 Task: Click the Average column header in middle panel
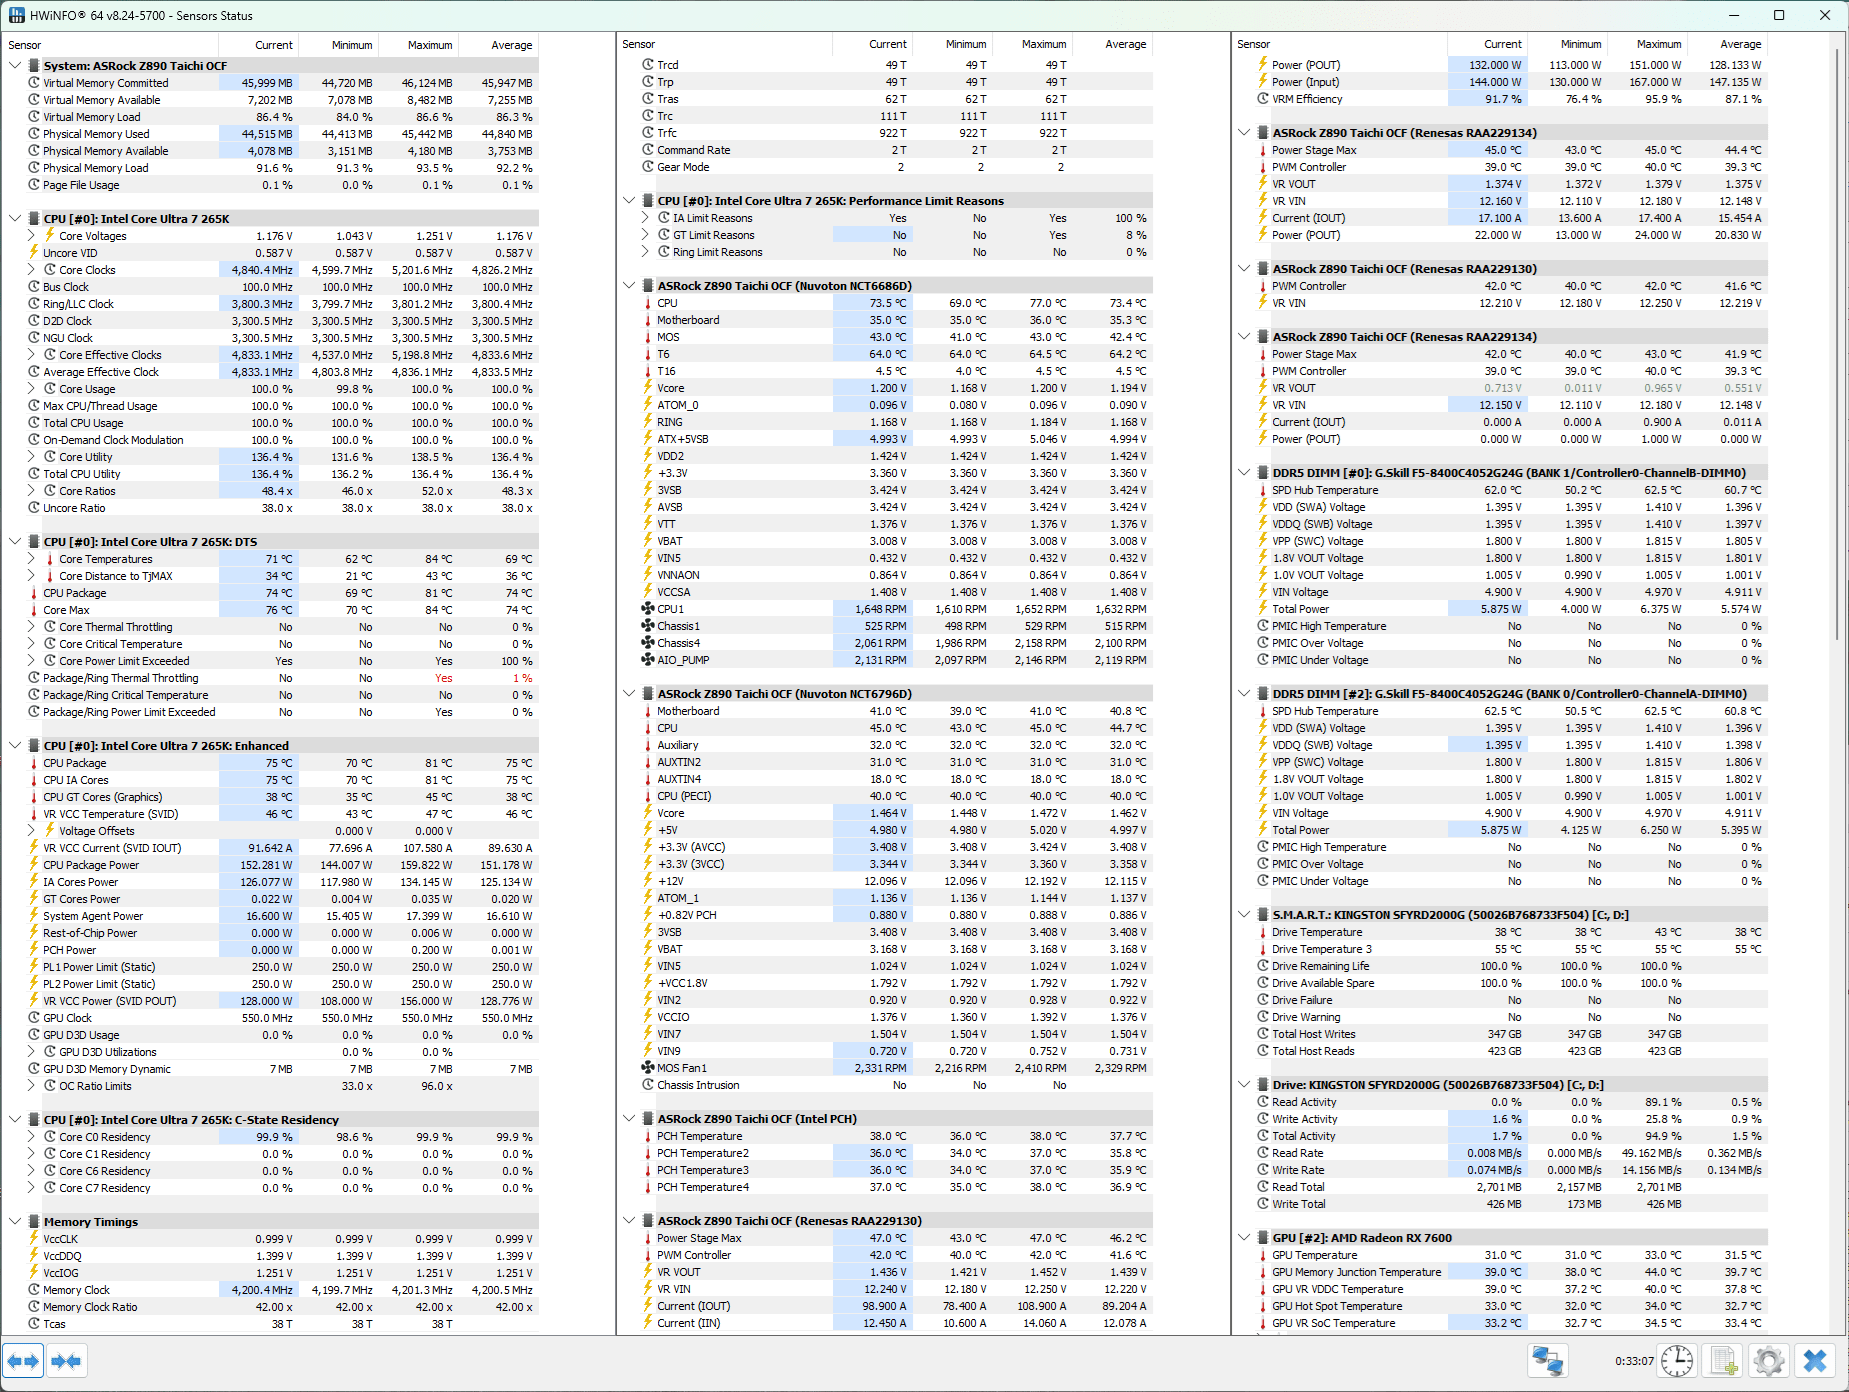(1112, 44)
